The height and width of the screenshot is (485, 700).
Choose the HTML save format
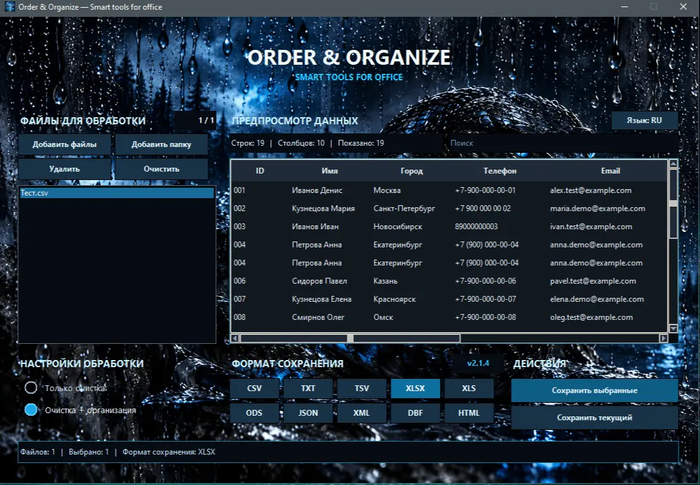click(x=469, y=413)
